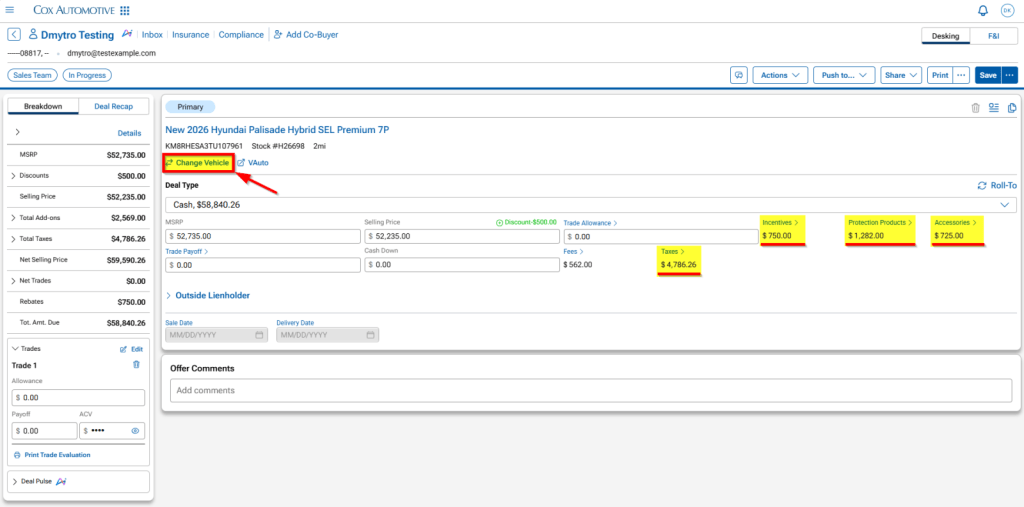Image resolution: width=1024 pixels, height=507 pixels.
Task: Collapse the Trades section
Action: [15, 349]
